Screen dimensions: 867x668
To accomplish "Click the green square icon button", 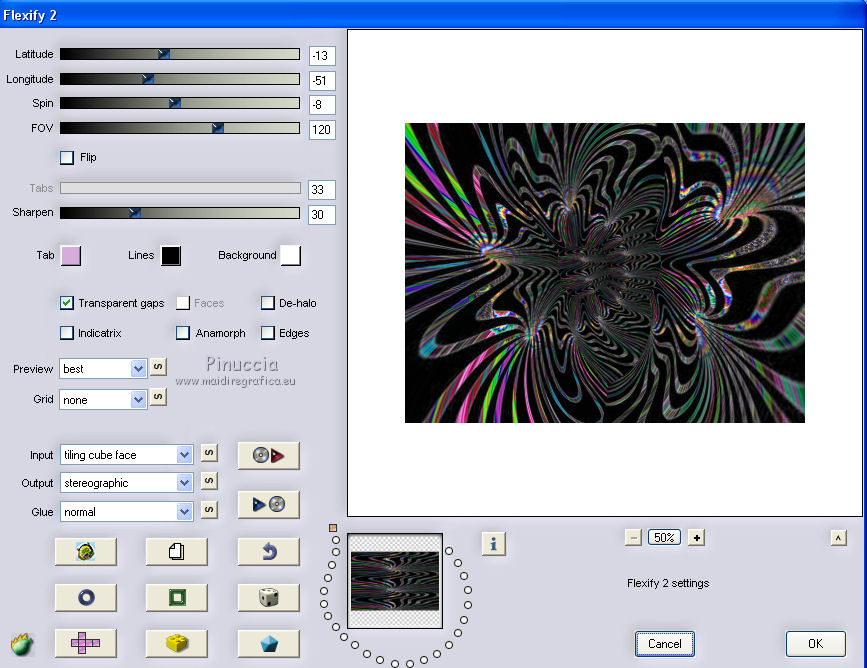I will tap(176, 597).
